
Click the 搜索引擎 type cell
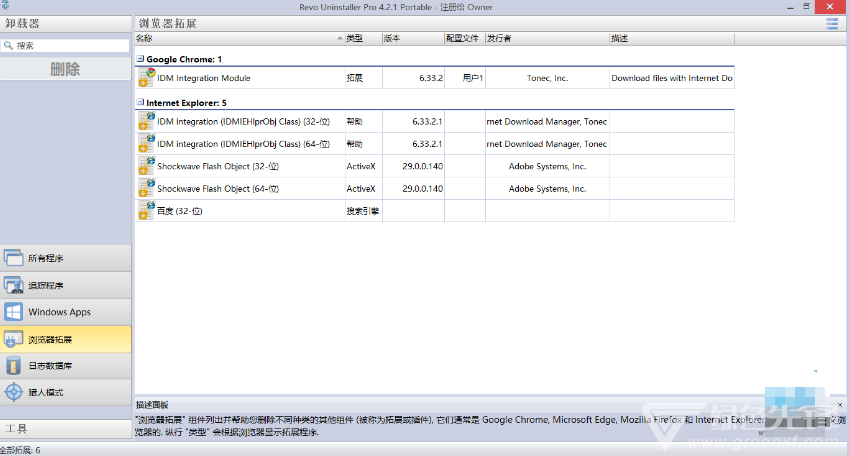pyautogui.click(x=363, y=211)
